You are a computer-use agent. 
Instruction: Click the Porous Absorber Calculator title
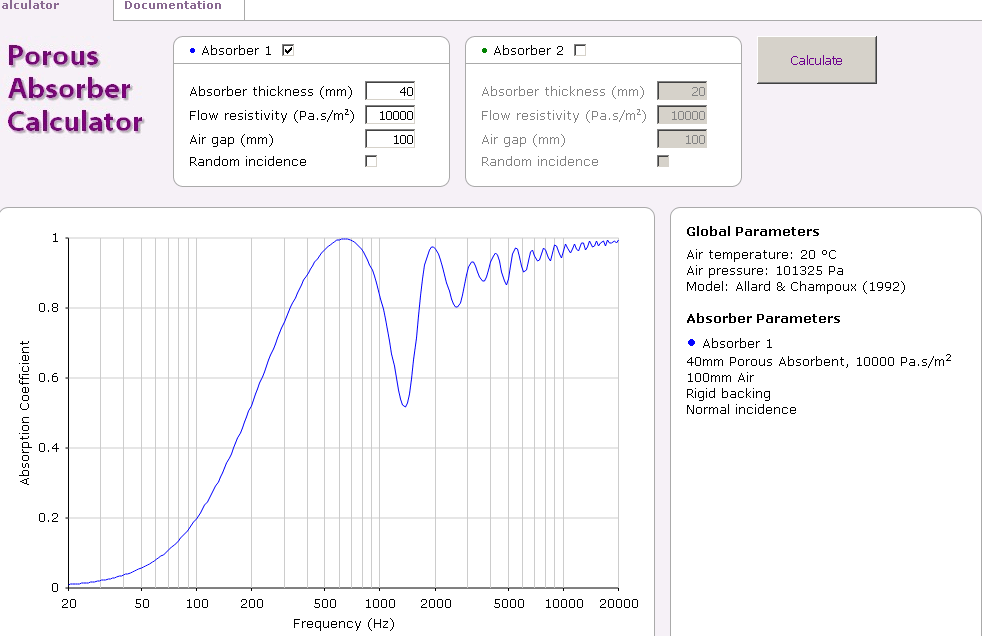pyautogui.click(x=75, y=88)
